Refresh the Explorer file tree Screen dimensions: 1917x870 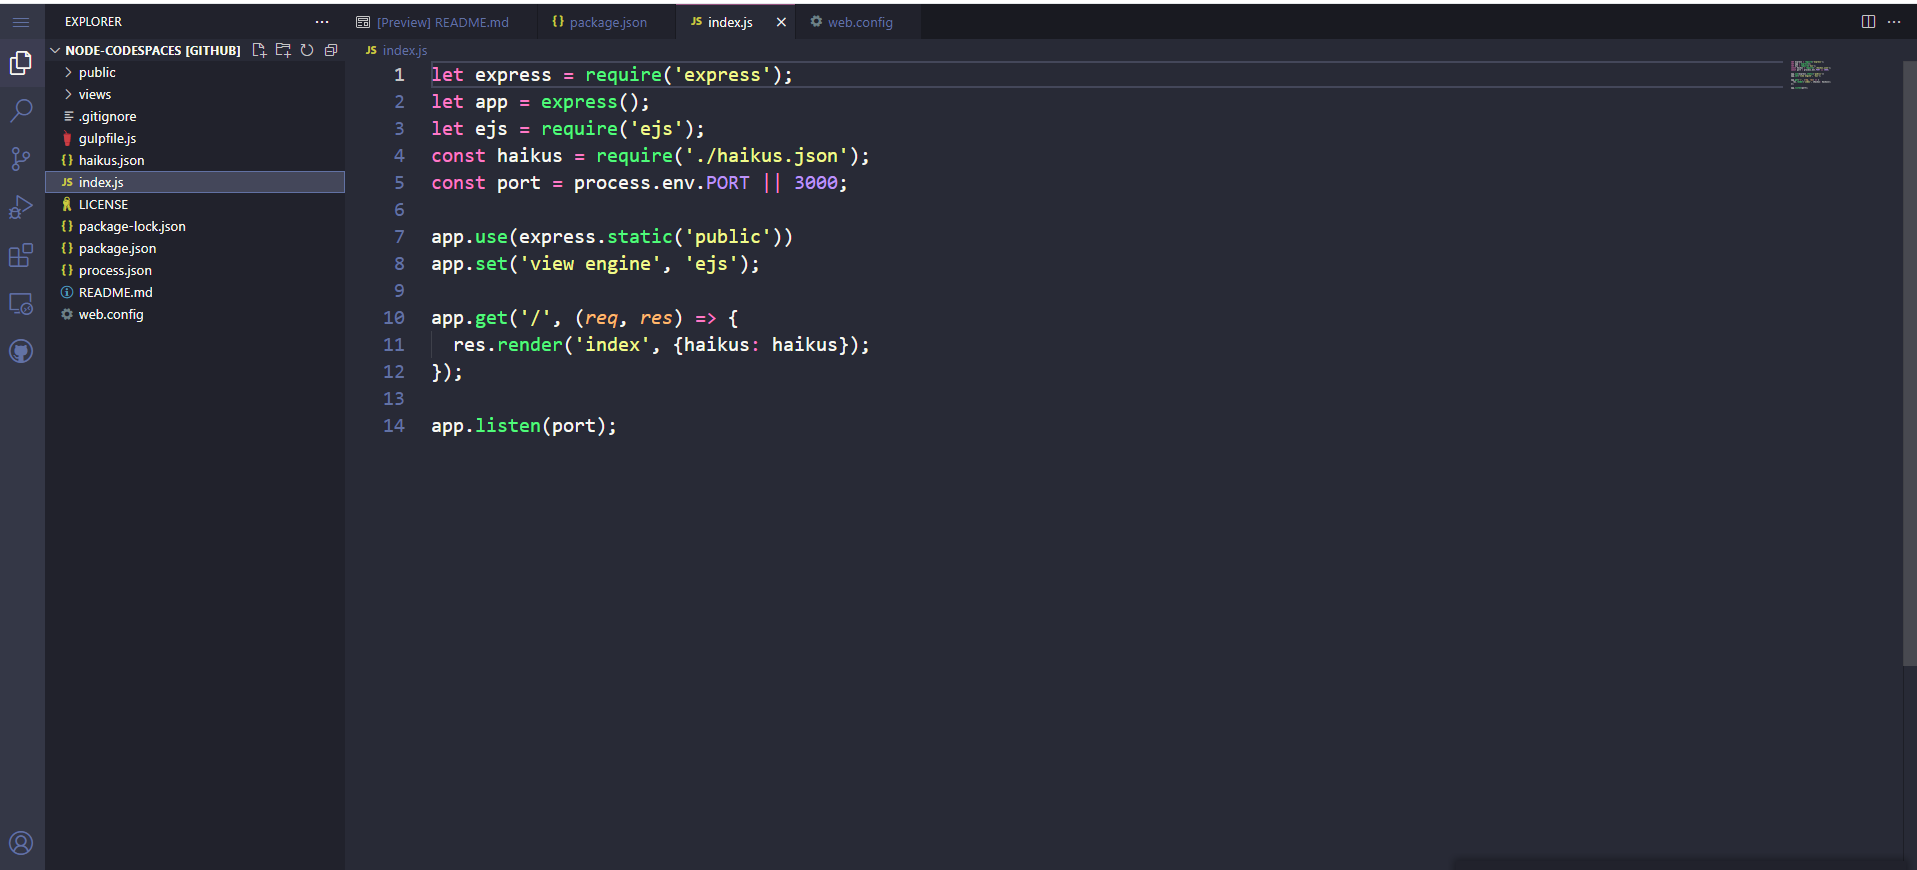(307, 50)
